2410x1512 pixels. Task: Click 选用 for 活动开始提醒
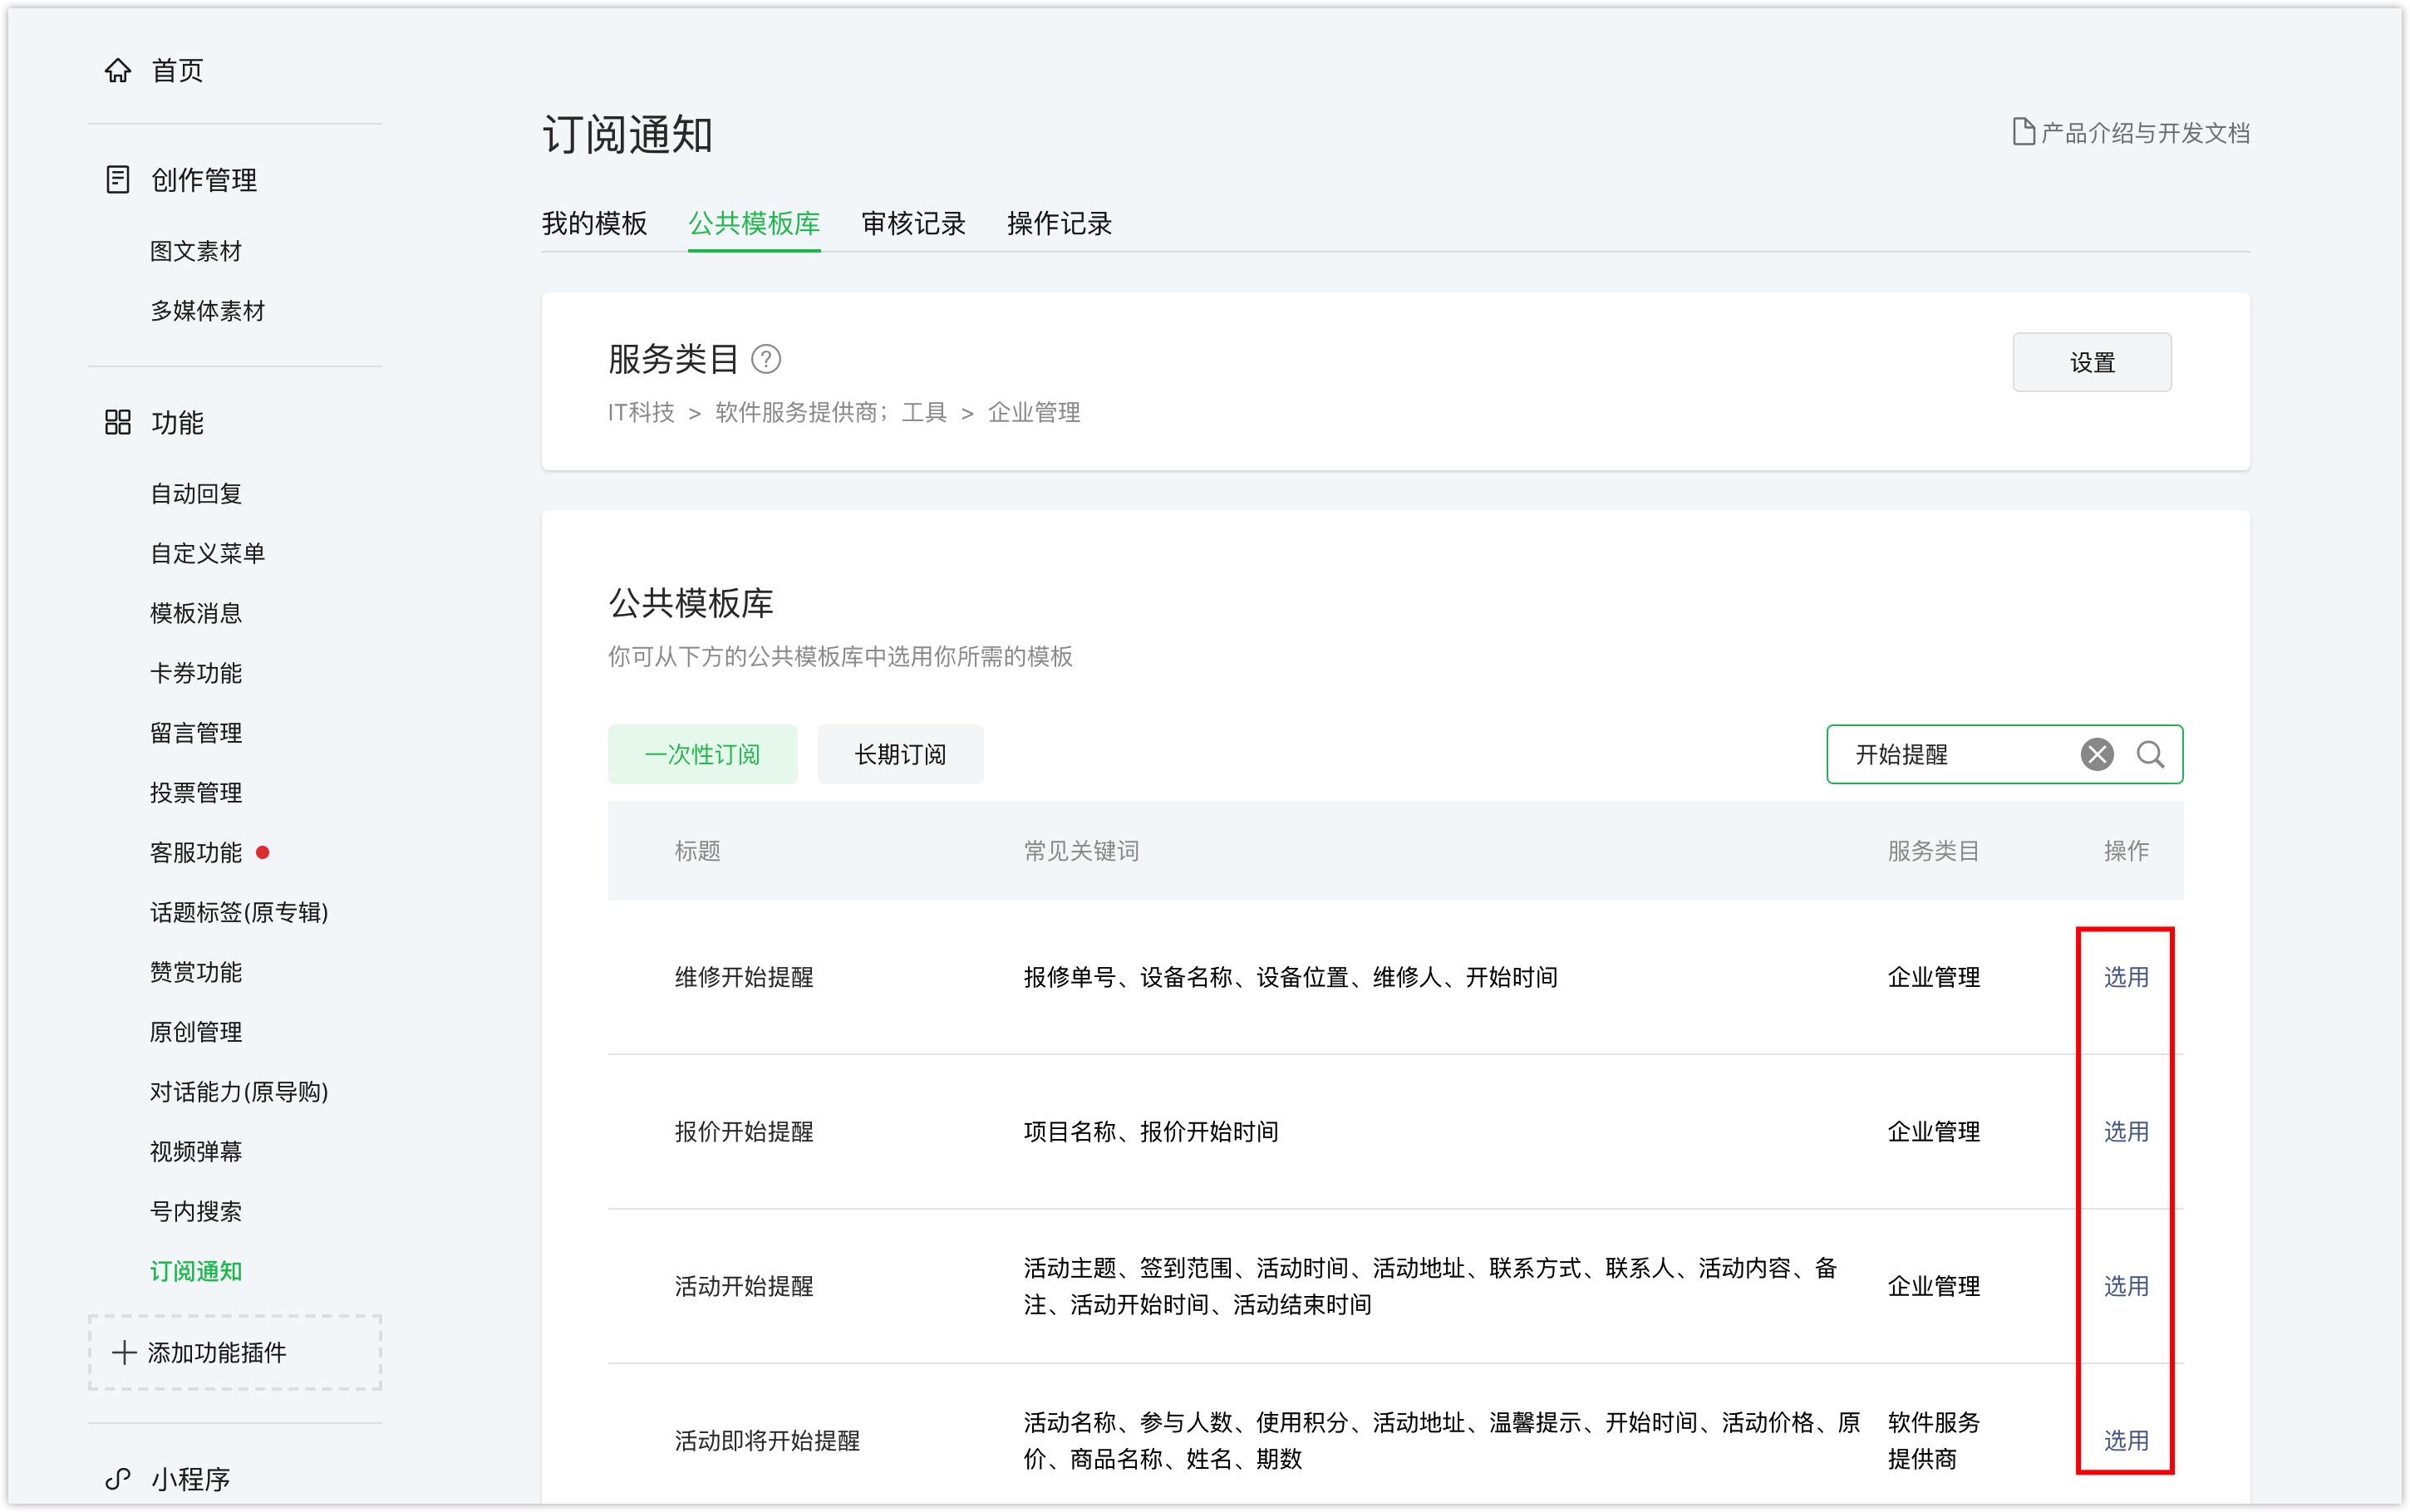pos(2125,1286)
